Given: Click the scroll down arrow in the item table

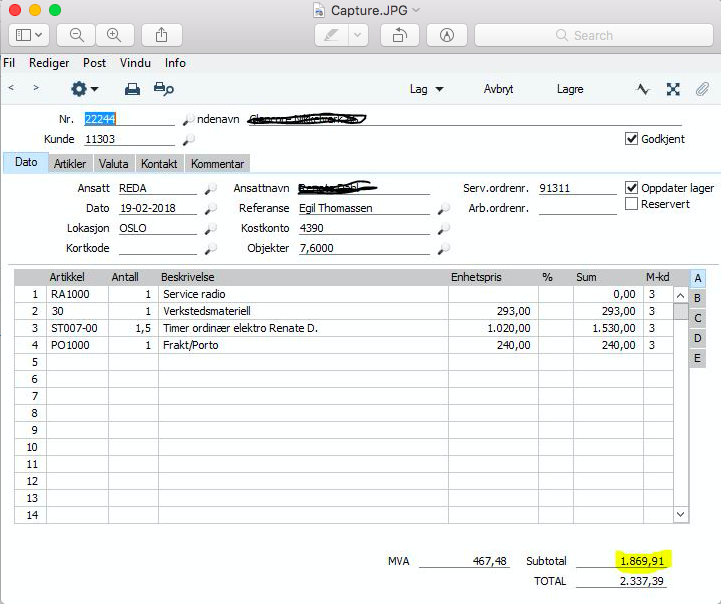Looking at the screenshot, I should click(681, 514).
